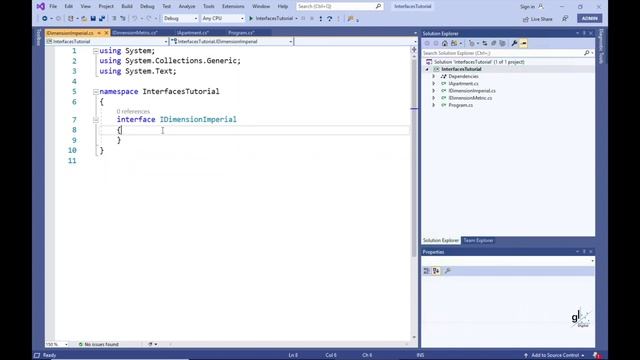
Task: Click the Categorized icon in Properties panel
Action: (427, 271)
